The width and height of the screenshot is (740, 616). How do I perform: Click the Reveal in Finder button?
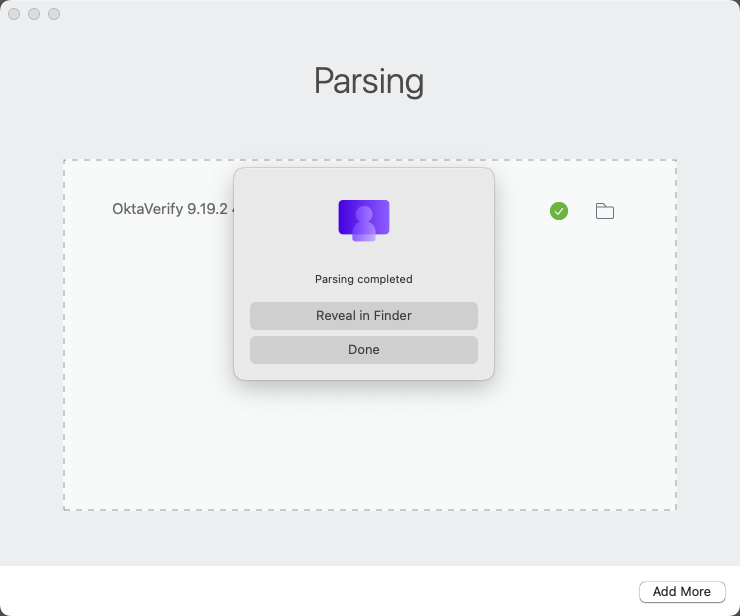[x=364, y=316]
